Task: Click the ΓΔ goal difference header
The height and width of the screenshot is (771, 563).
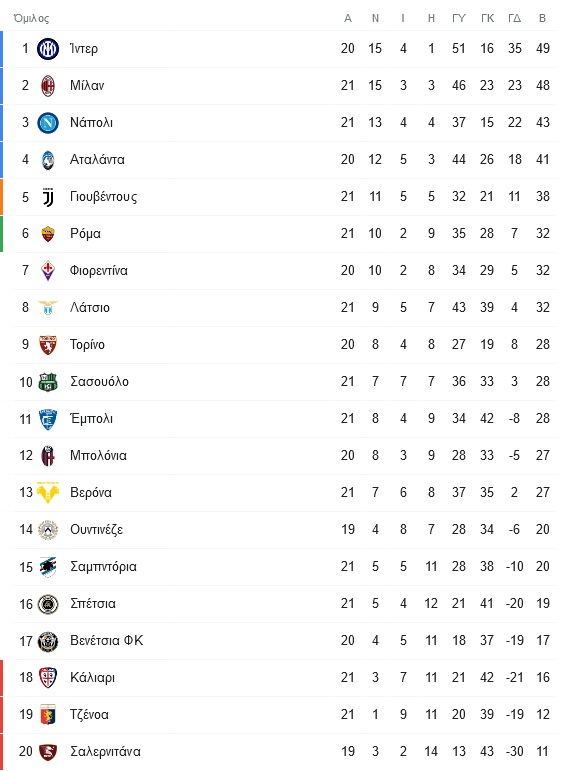Action: pos(514,18)
